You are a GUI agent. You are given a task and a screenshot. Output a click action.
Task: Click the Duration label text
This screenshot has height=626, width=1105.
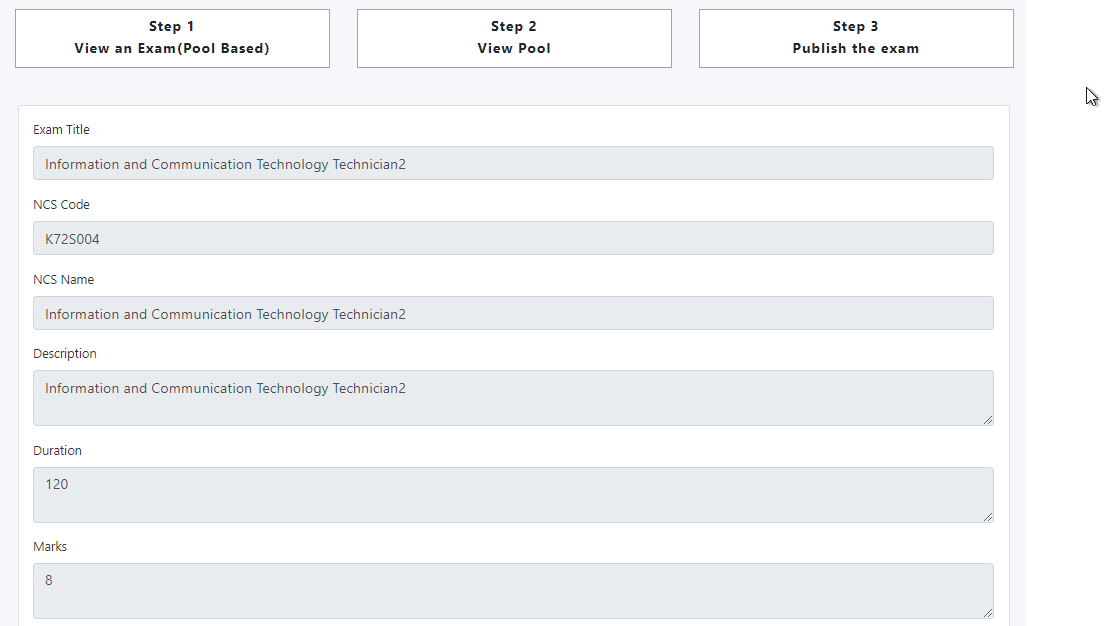click(x=57, y=451)
